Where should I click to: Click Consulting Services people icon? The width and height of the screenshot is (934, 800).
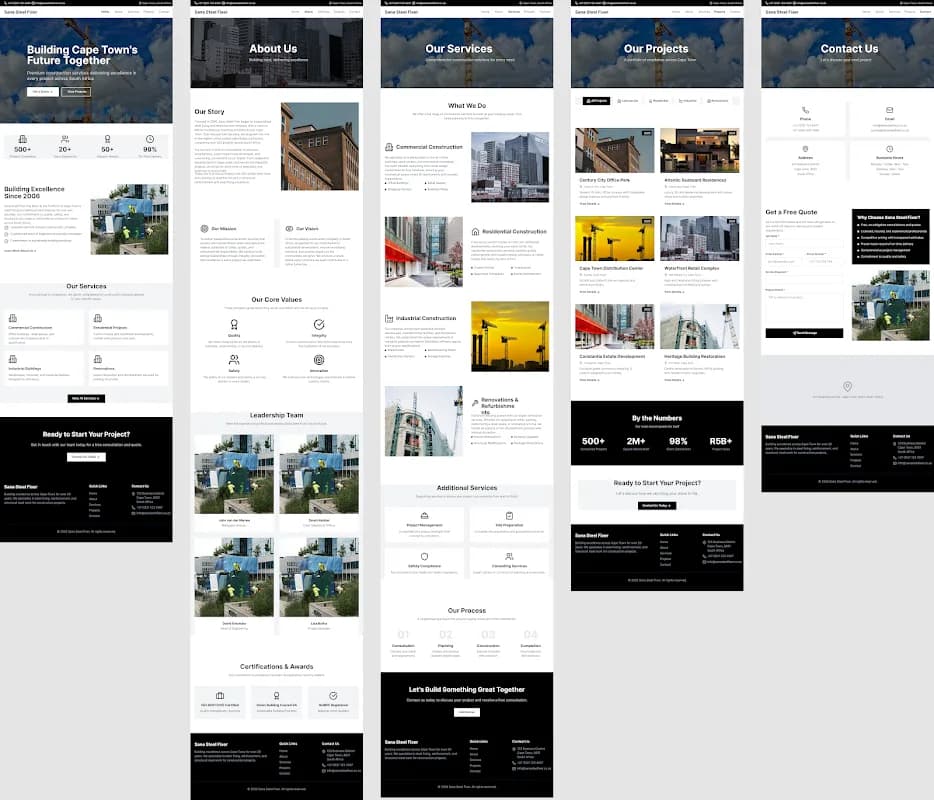click(x=509, y=556)
